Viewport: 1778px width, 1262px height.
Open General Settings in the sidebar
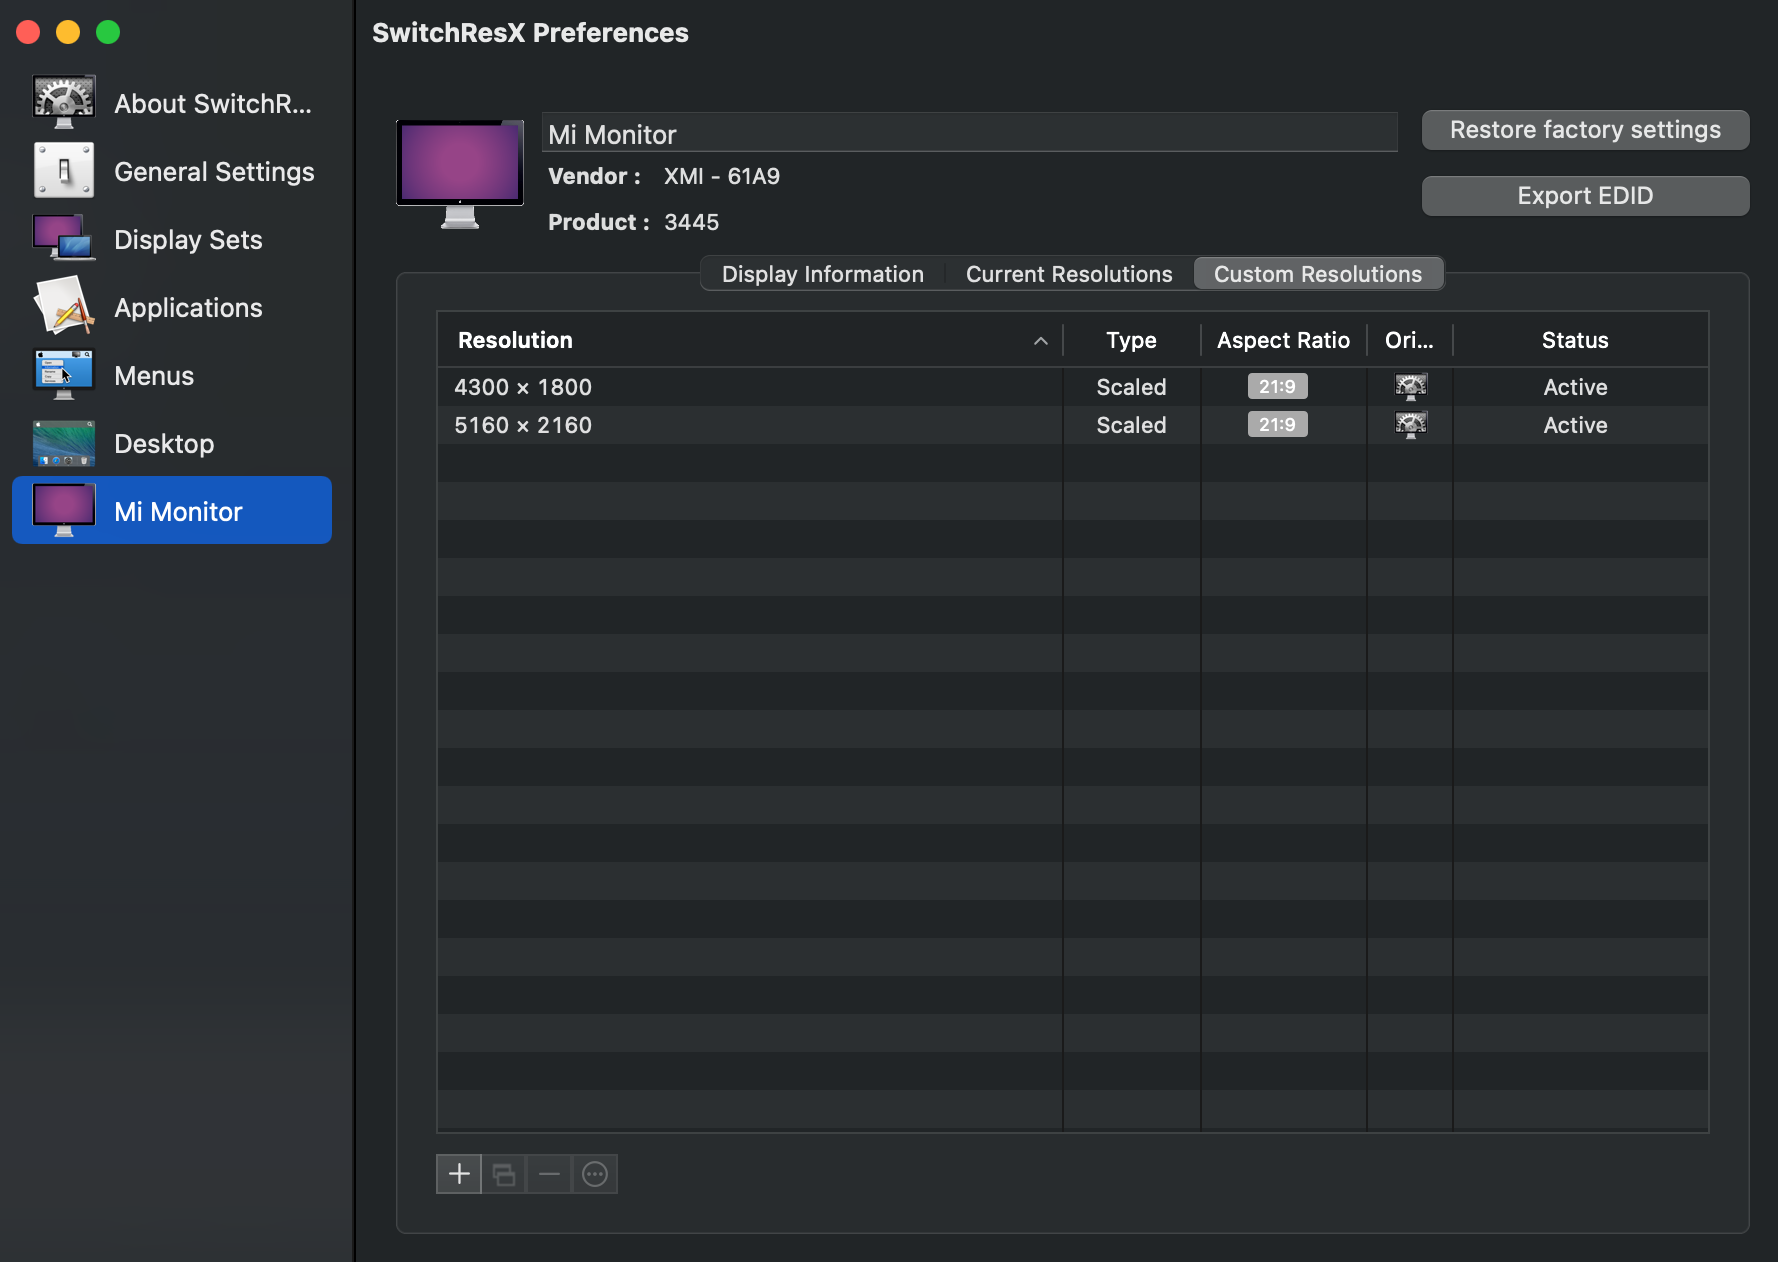point(213,171)
